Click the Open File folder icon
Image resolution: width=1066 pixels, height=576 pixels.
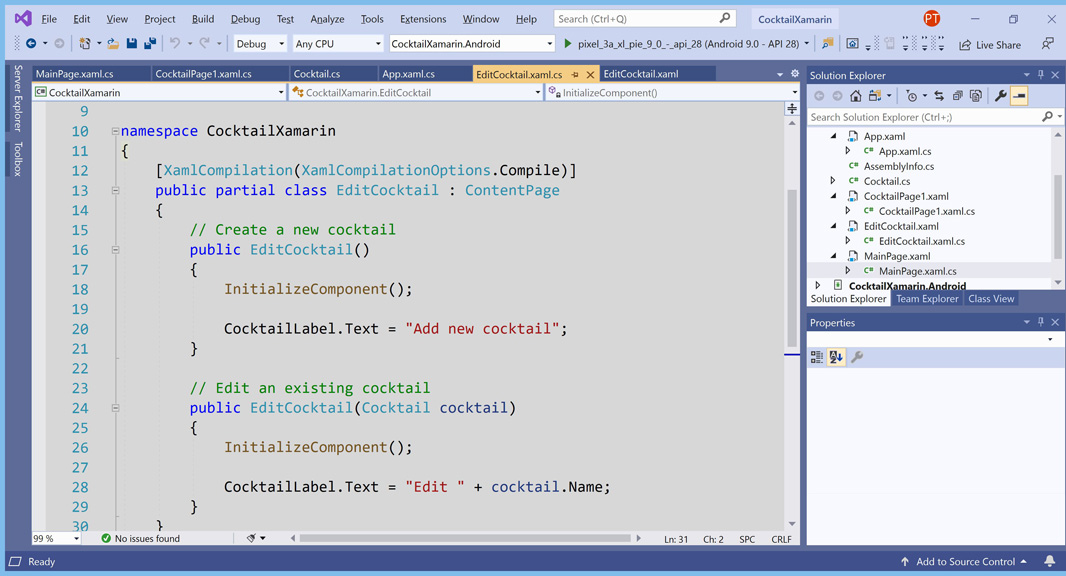coord(113,44)
